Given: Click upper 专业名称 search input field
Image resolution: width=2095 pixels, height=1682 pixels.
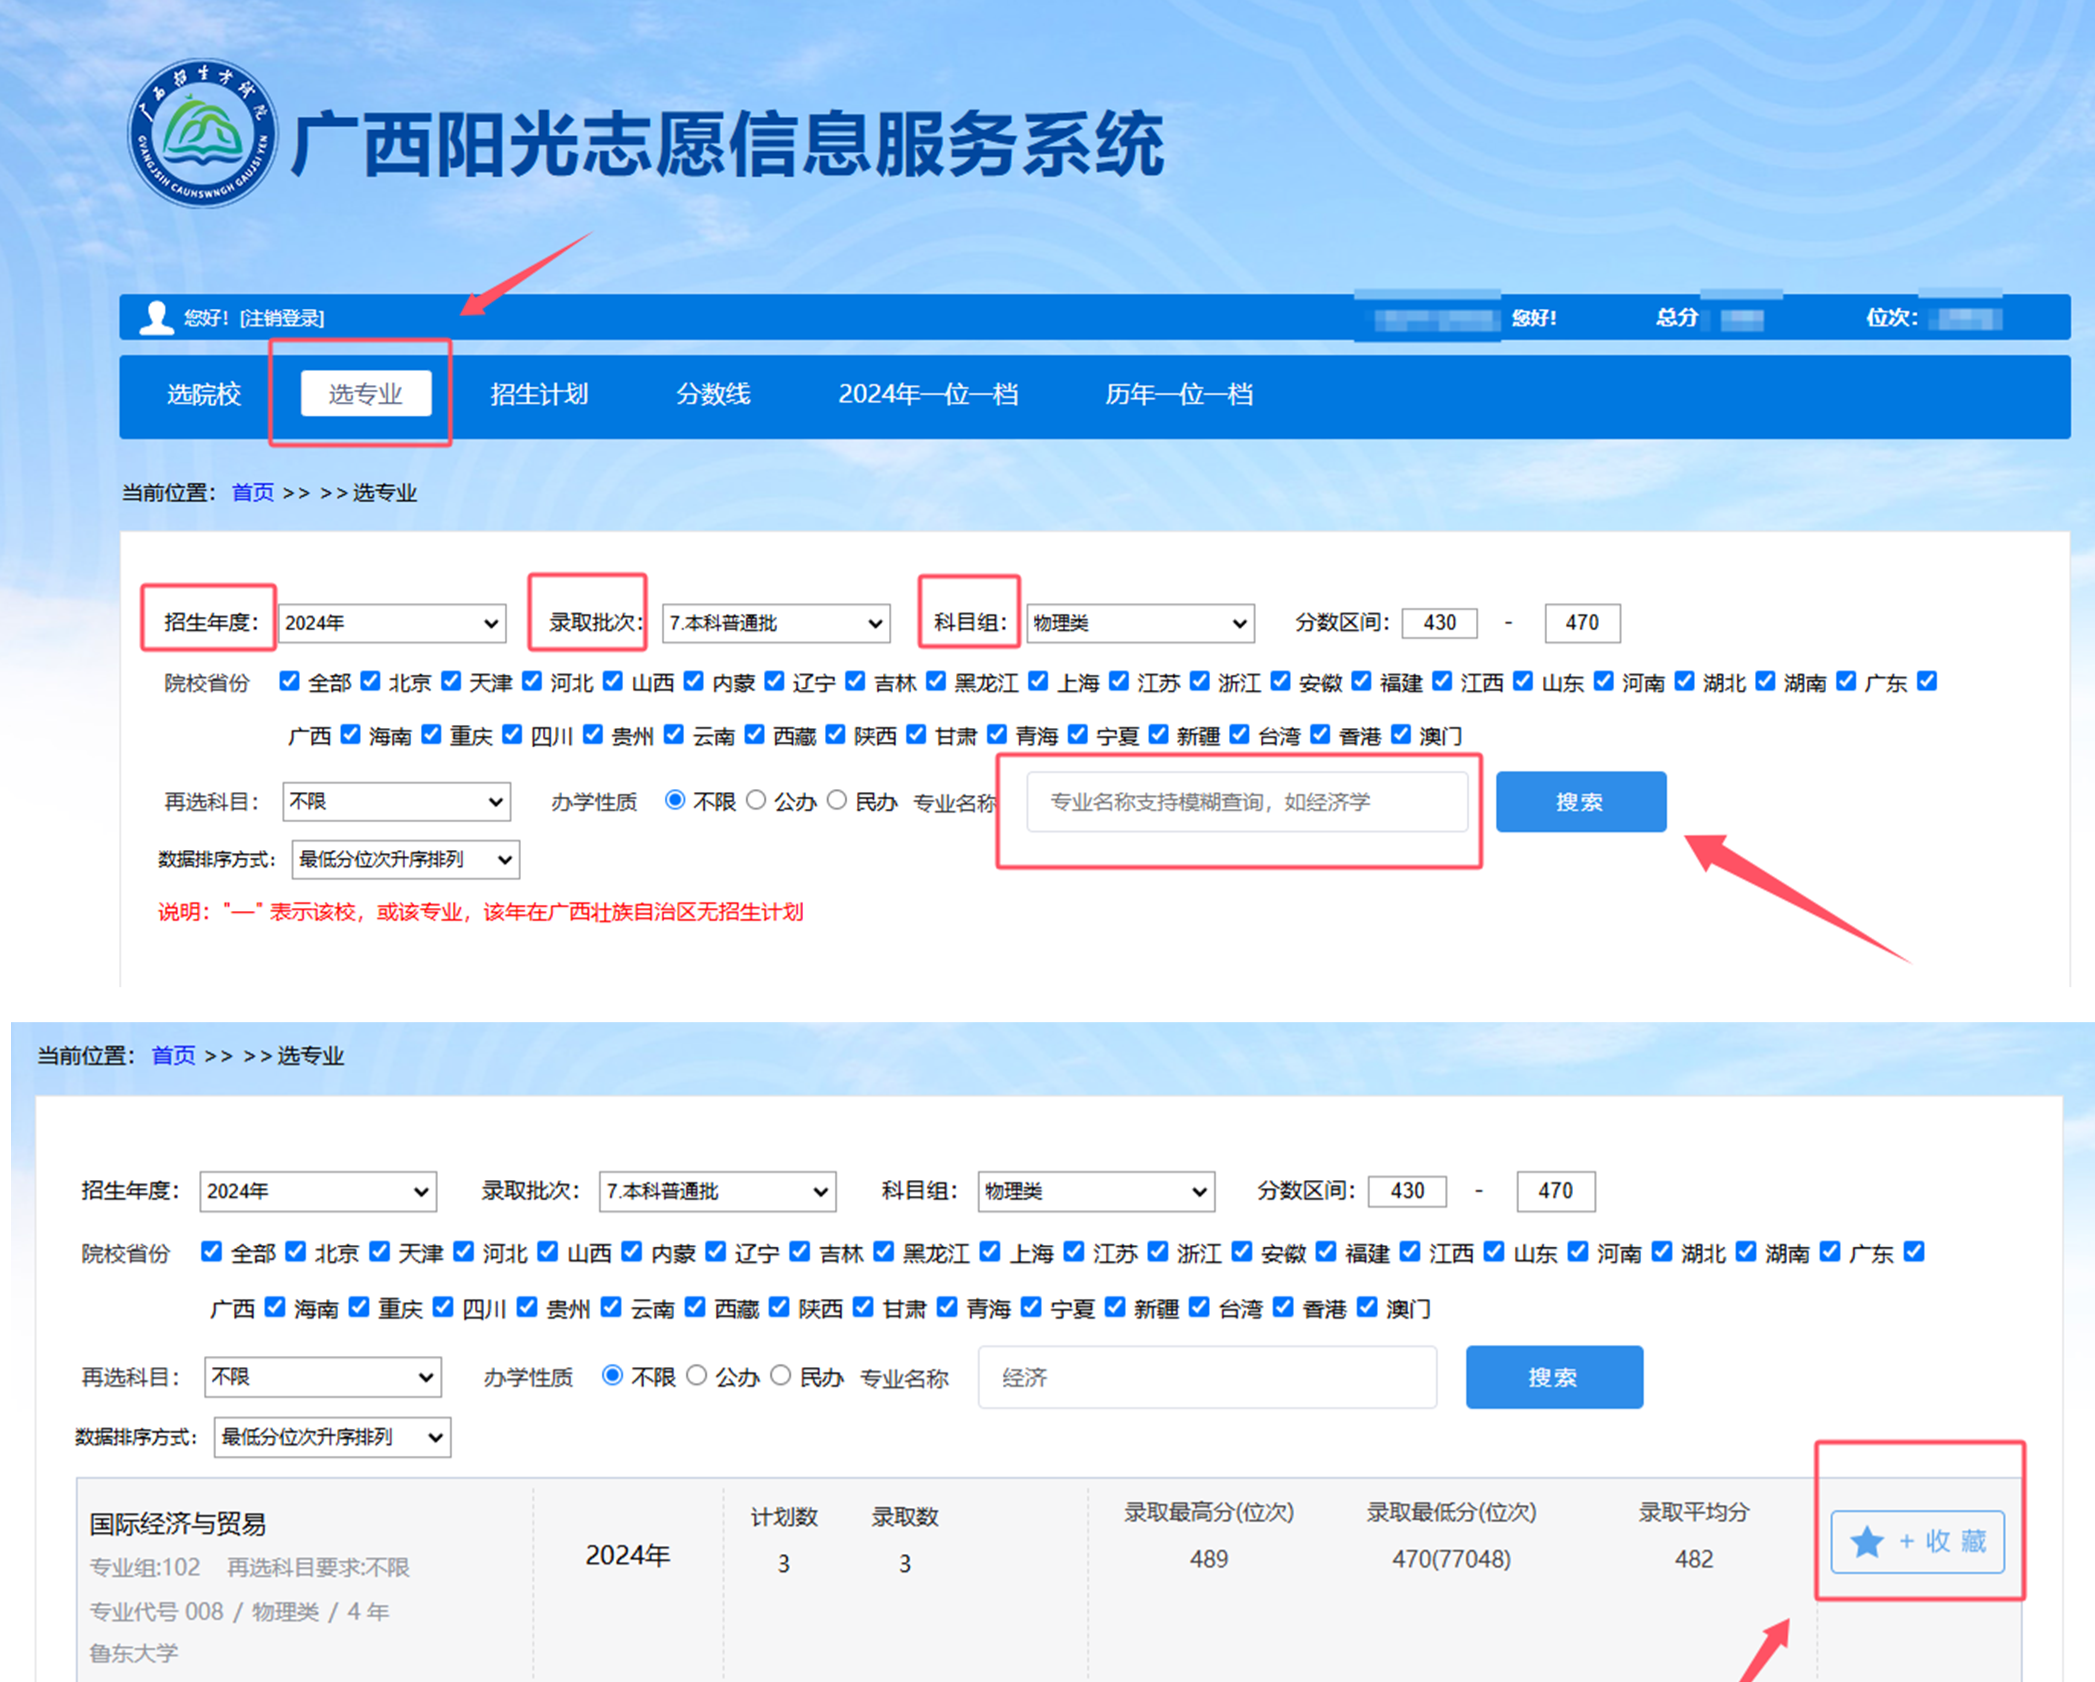Looking at the screenshot, I should click(x=1246, y=802).
